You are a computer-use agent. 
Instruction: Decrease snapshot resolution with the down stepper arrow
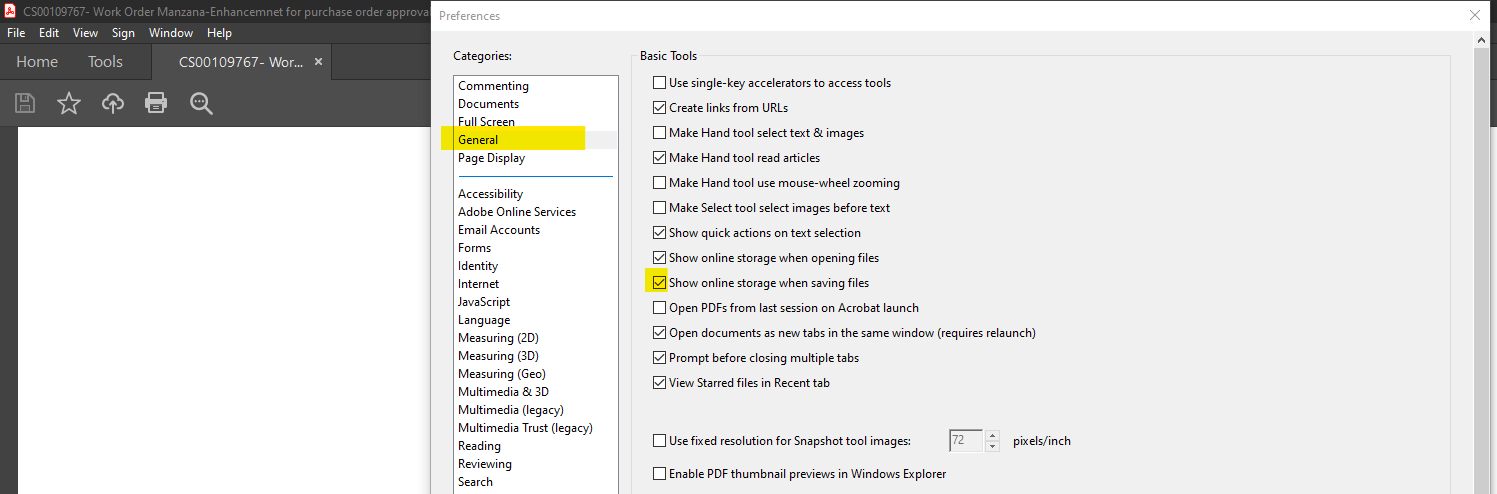click(x=992, y=447)
